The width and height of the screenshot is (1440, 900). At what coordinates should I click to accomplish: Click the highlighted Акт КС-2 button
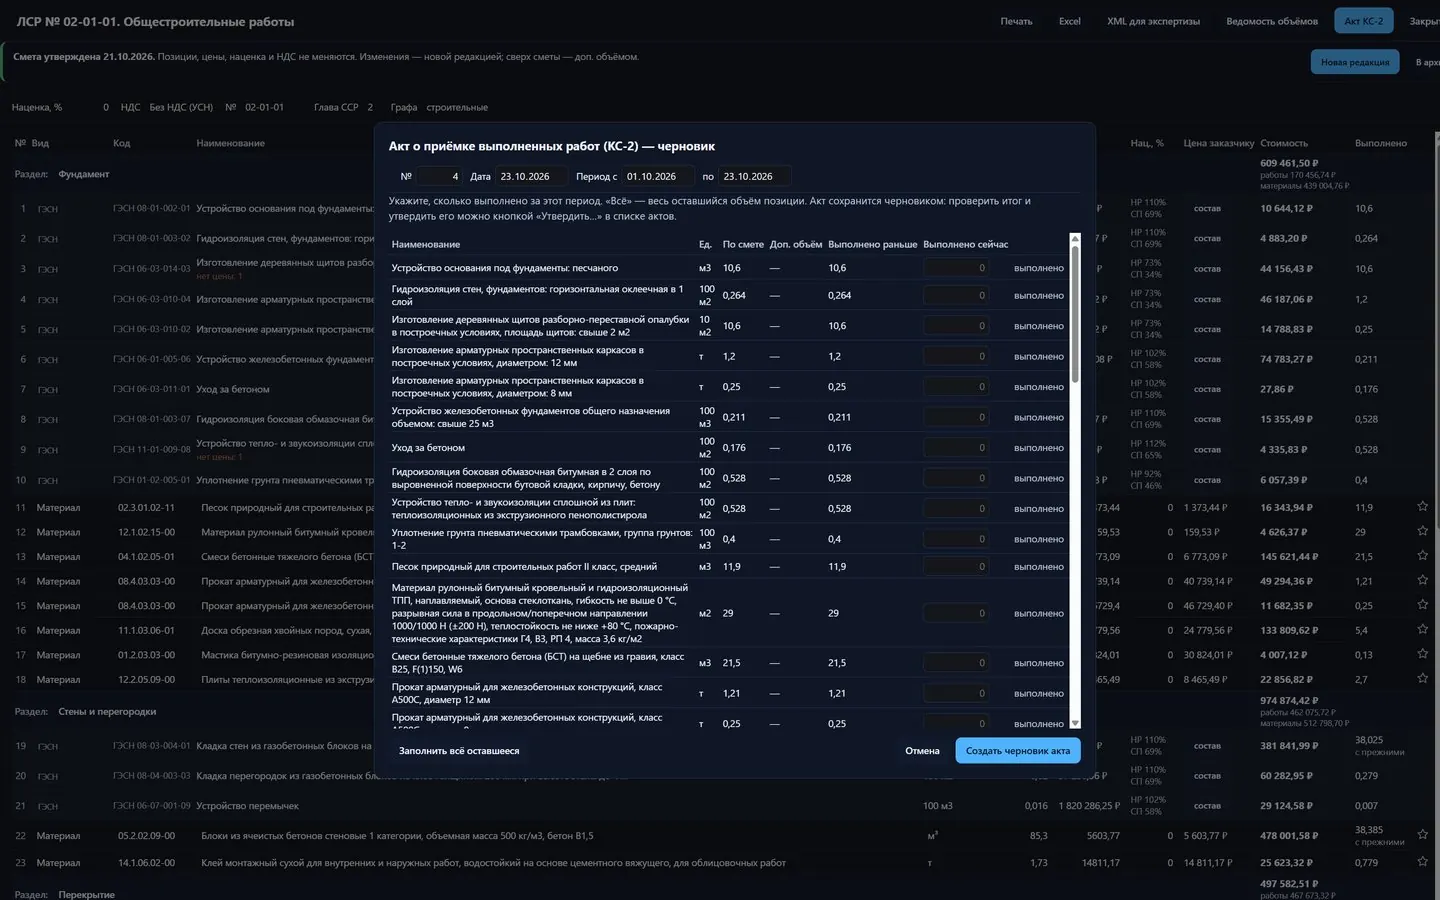[x=1363, y=21]
